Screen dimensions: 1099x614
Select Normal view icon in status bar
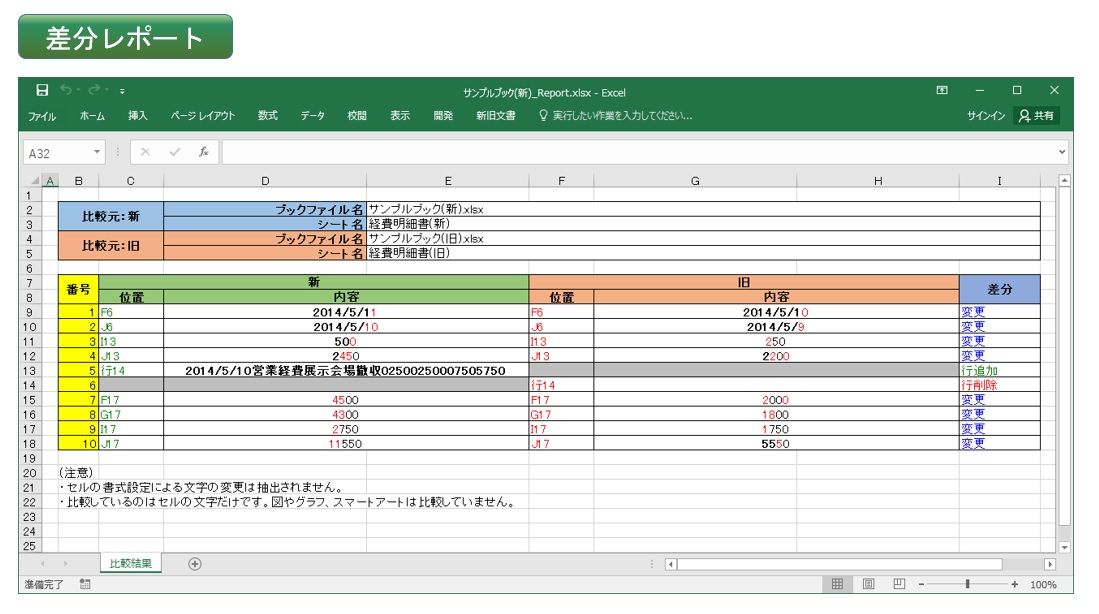838,584
